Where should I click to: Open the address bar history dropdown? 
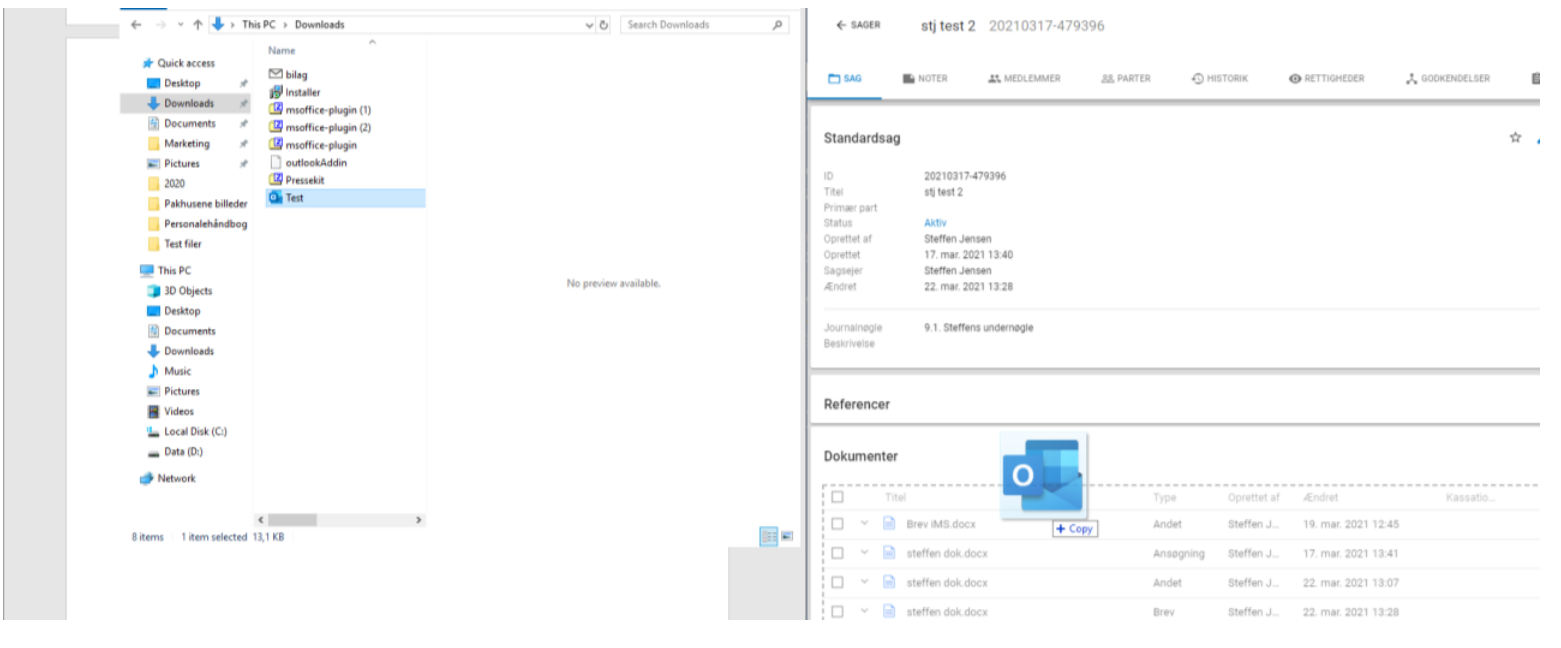pos(589,25)
